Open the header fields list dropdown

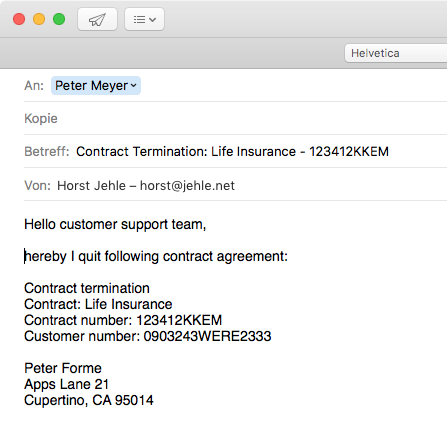click(x=144, y=19)
